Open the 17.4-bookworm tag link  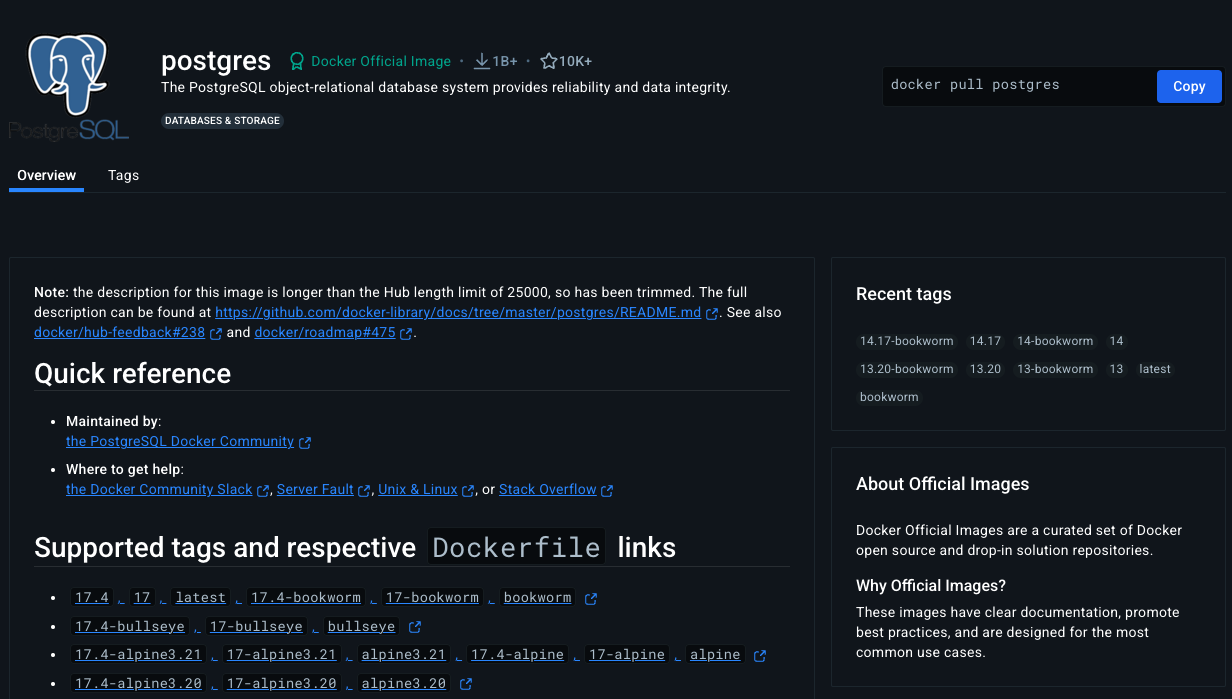click(x=306, y=598)
